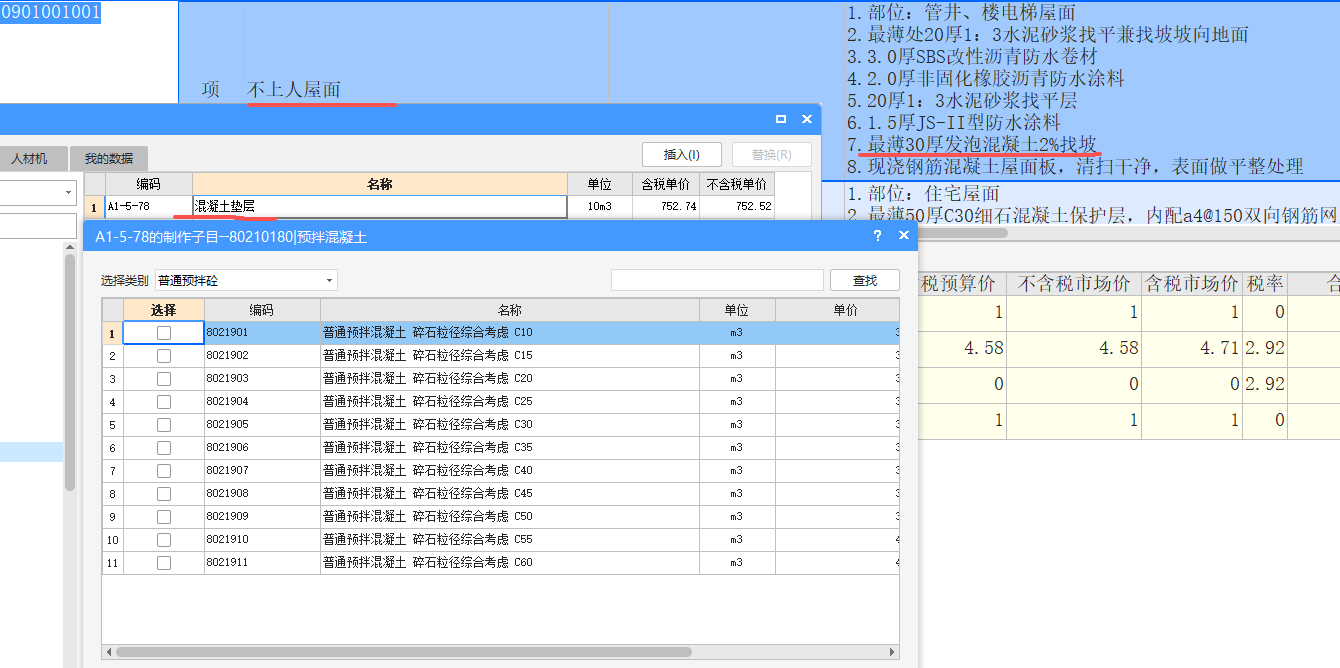Click the 不上人屋面 item name

[x=294, y=89]
